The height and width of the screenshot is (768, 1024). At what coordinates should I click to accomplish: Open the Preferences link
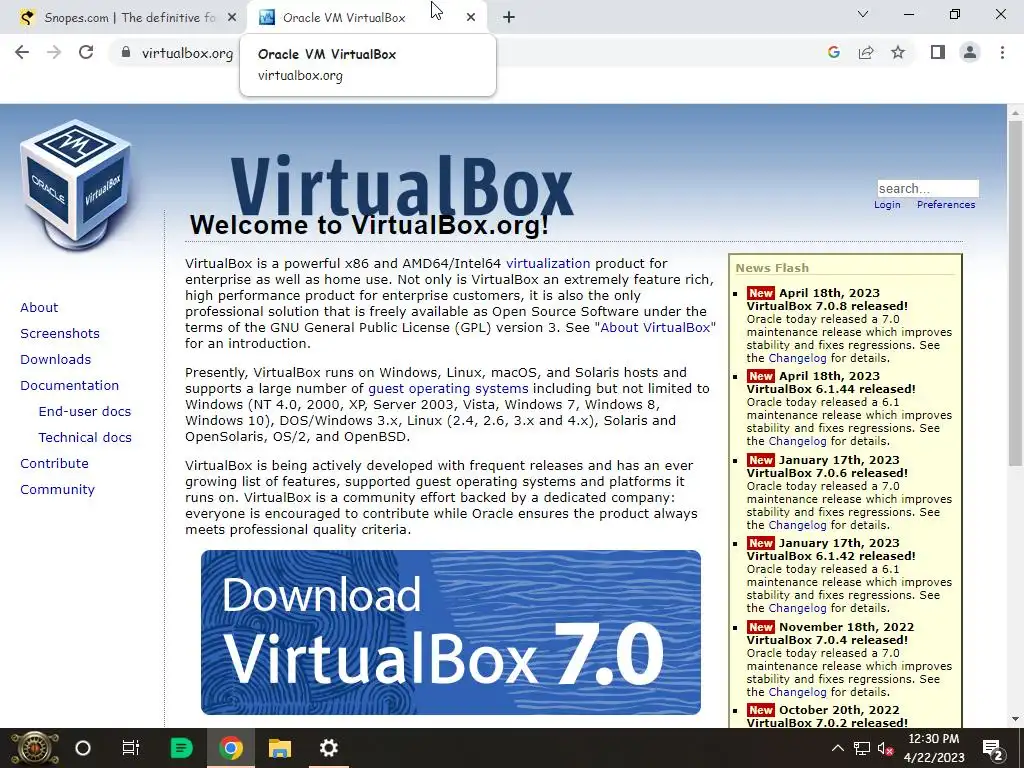point(946,204)
